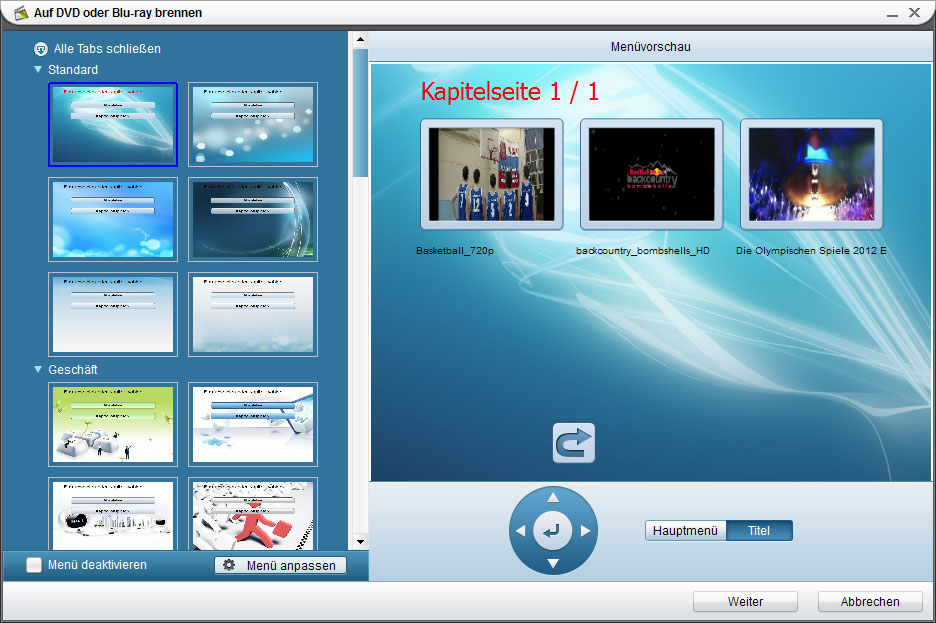
Task: Select the dark teal Standard menu template
Action: pos(253,219)
